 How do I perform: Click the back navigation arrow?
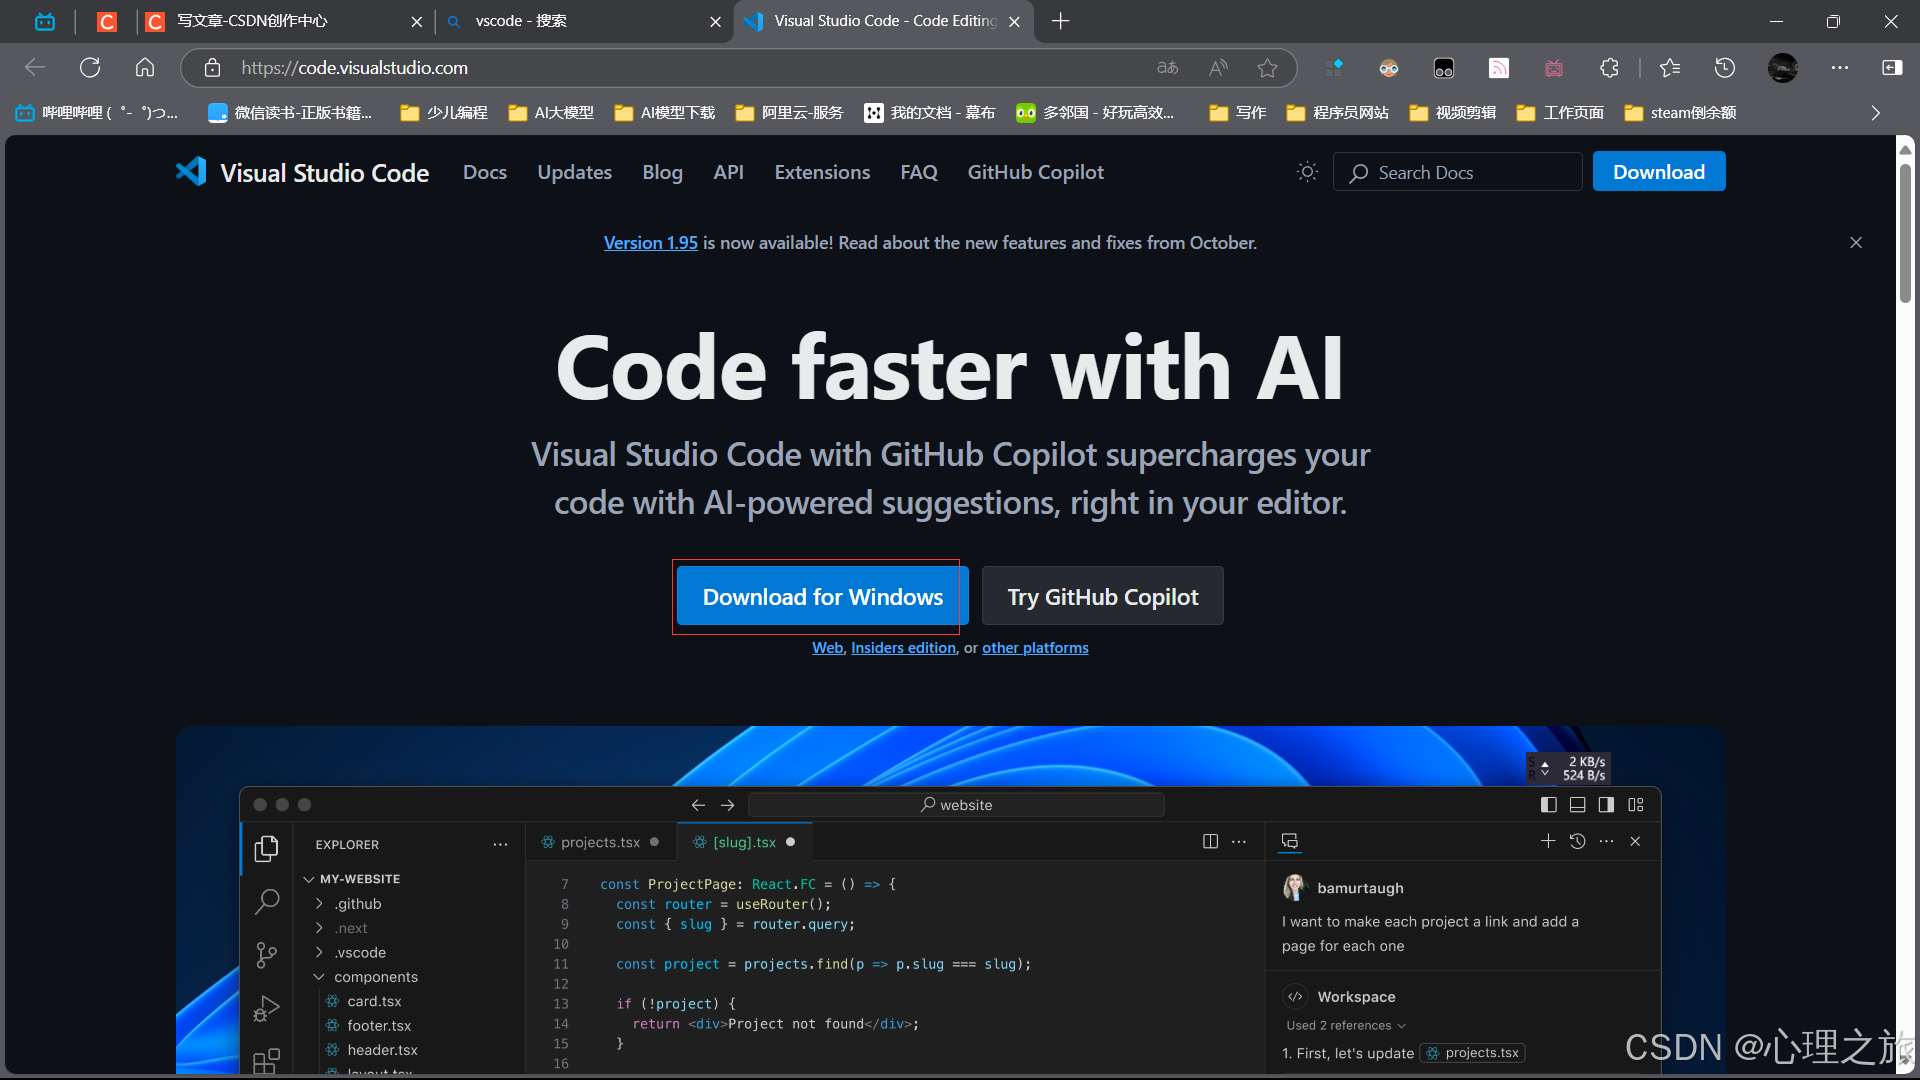tap(34, 67)
